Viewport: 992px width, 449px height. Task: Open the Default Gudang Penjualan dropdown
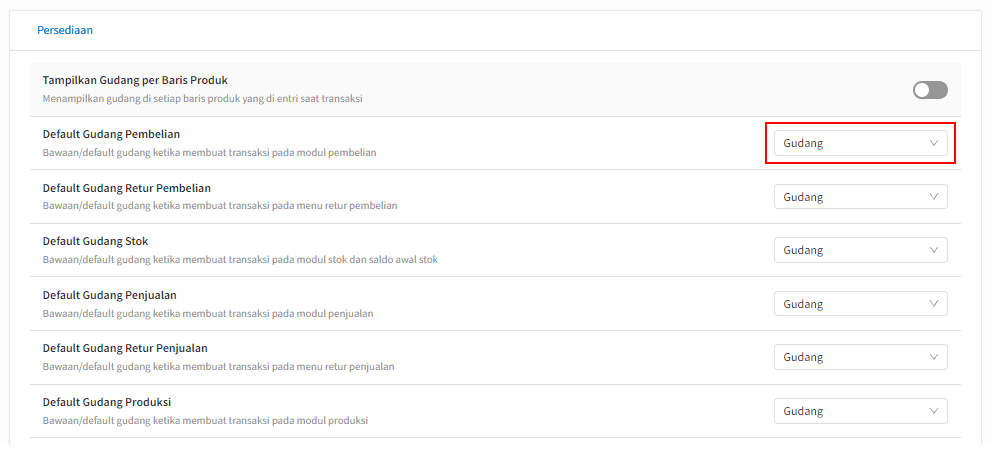[x=860, y=304]
